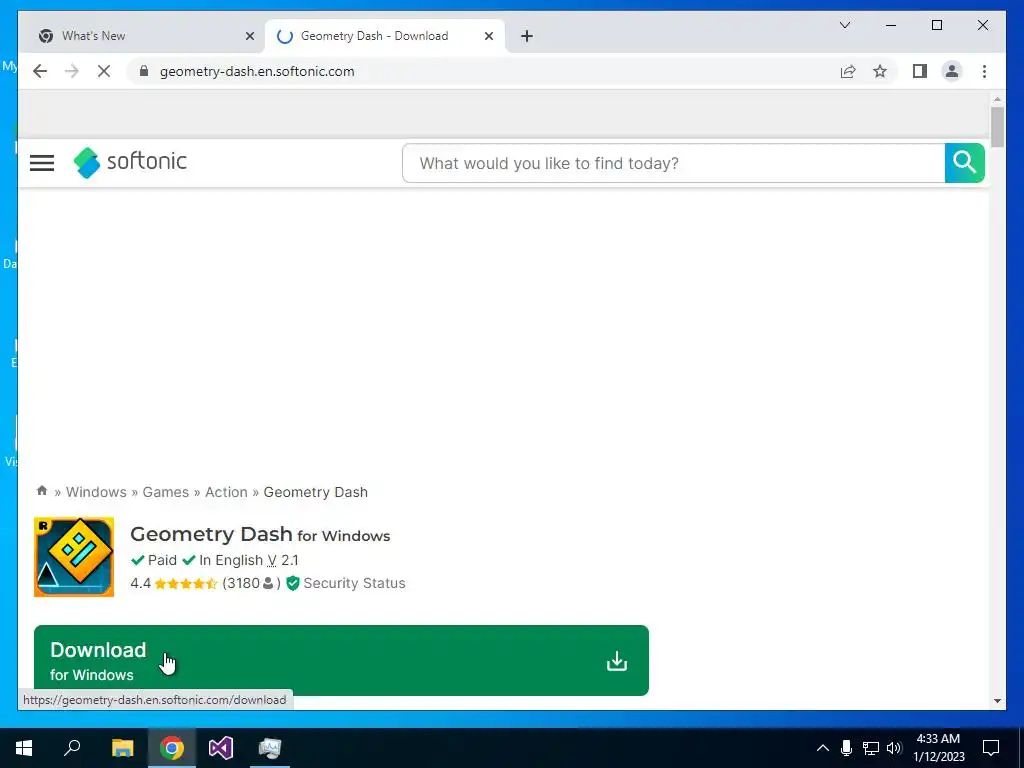Open Chrome's three-dot menu
Image resolution: width=1024 pixels, height=768 pixels.
[984, 71]
